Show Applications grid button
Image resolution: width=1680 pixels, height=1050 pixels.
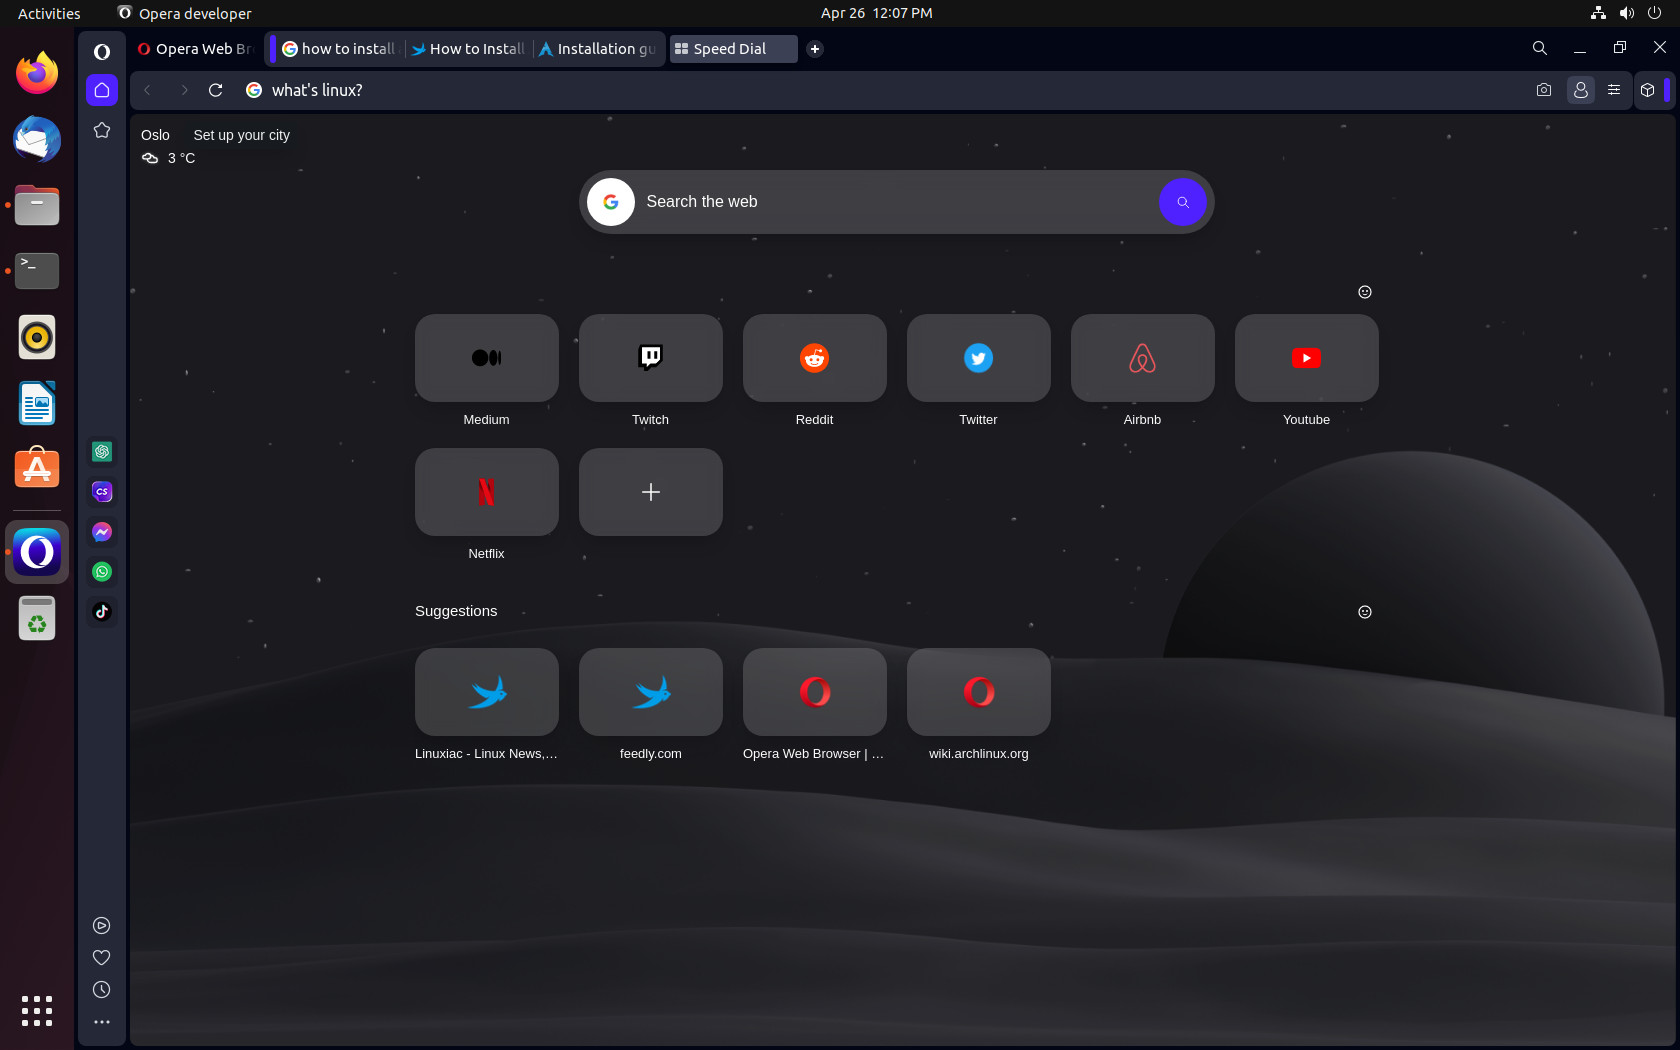(x=37, y=1011)
